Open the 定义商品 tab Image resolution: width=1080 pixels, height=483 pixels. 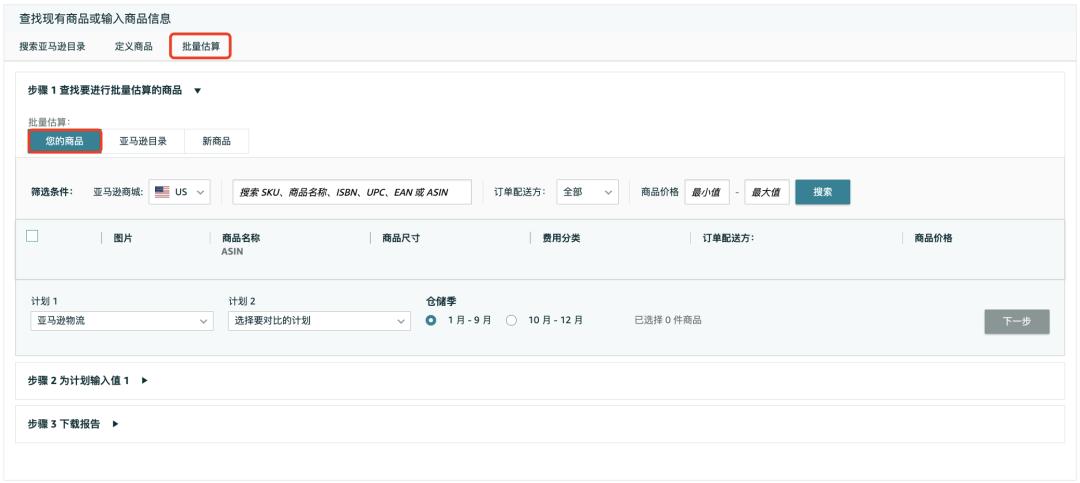pos(134,47)
